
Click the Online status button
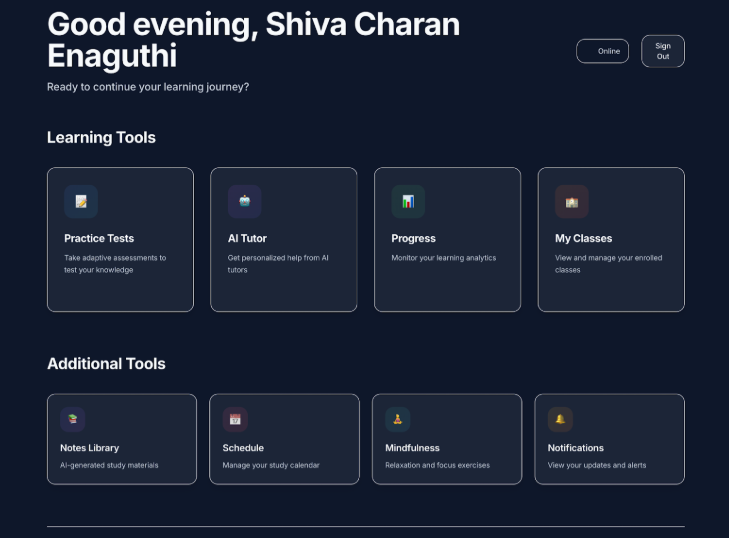tap(602, 51)
